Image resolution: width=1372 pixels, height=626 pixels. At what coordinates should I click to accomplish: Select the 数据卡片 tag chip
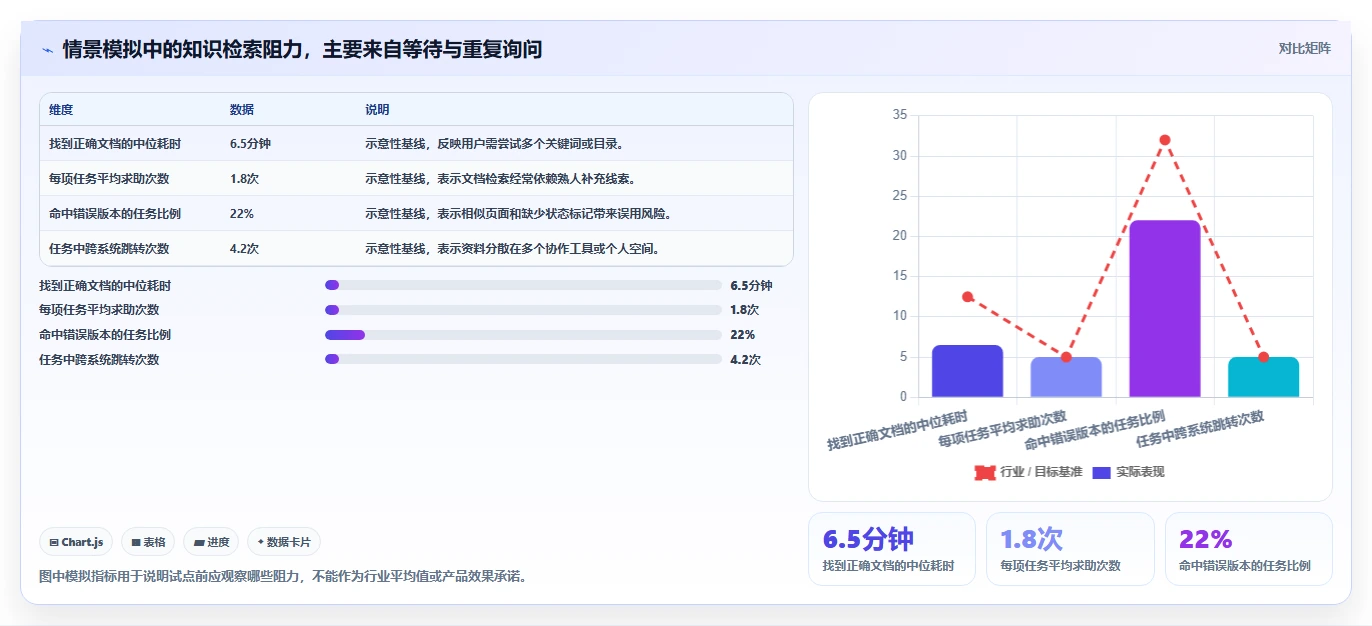284,542
